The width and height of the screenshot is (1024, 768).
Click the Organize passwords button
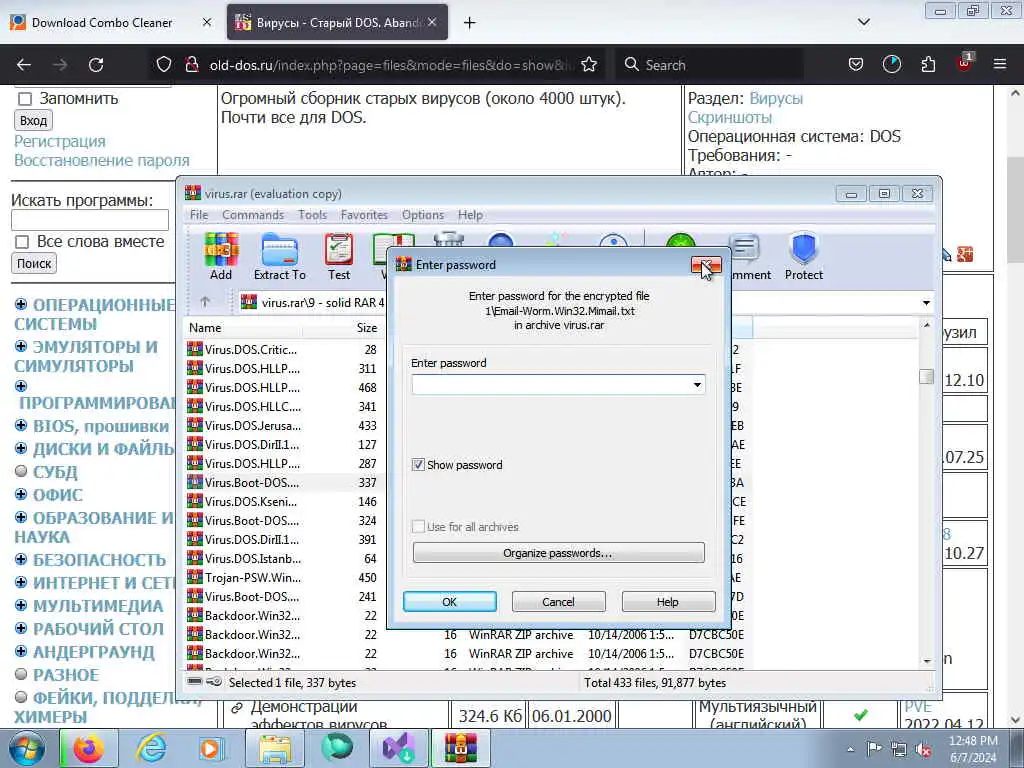coord(558,552)
